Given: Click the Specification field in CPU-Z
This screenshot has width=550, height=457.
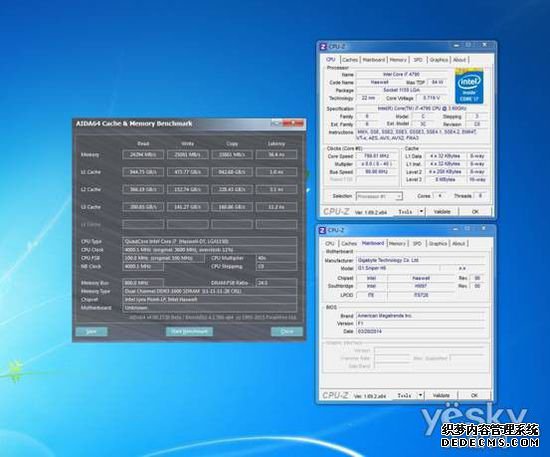Looking at the screenshot, I should tap(422, 108).
